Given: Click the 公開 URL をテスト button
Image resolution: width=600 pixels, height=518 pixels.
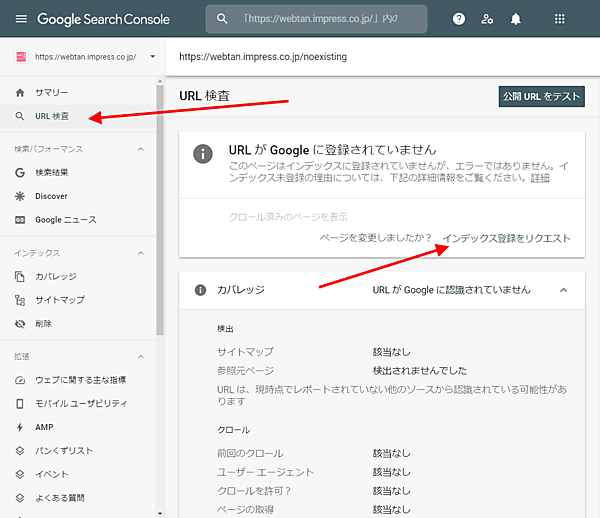Looking at the screenshot, I should pos(540,97).
